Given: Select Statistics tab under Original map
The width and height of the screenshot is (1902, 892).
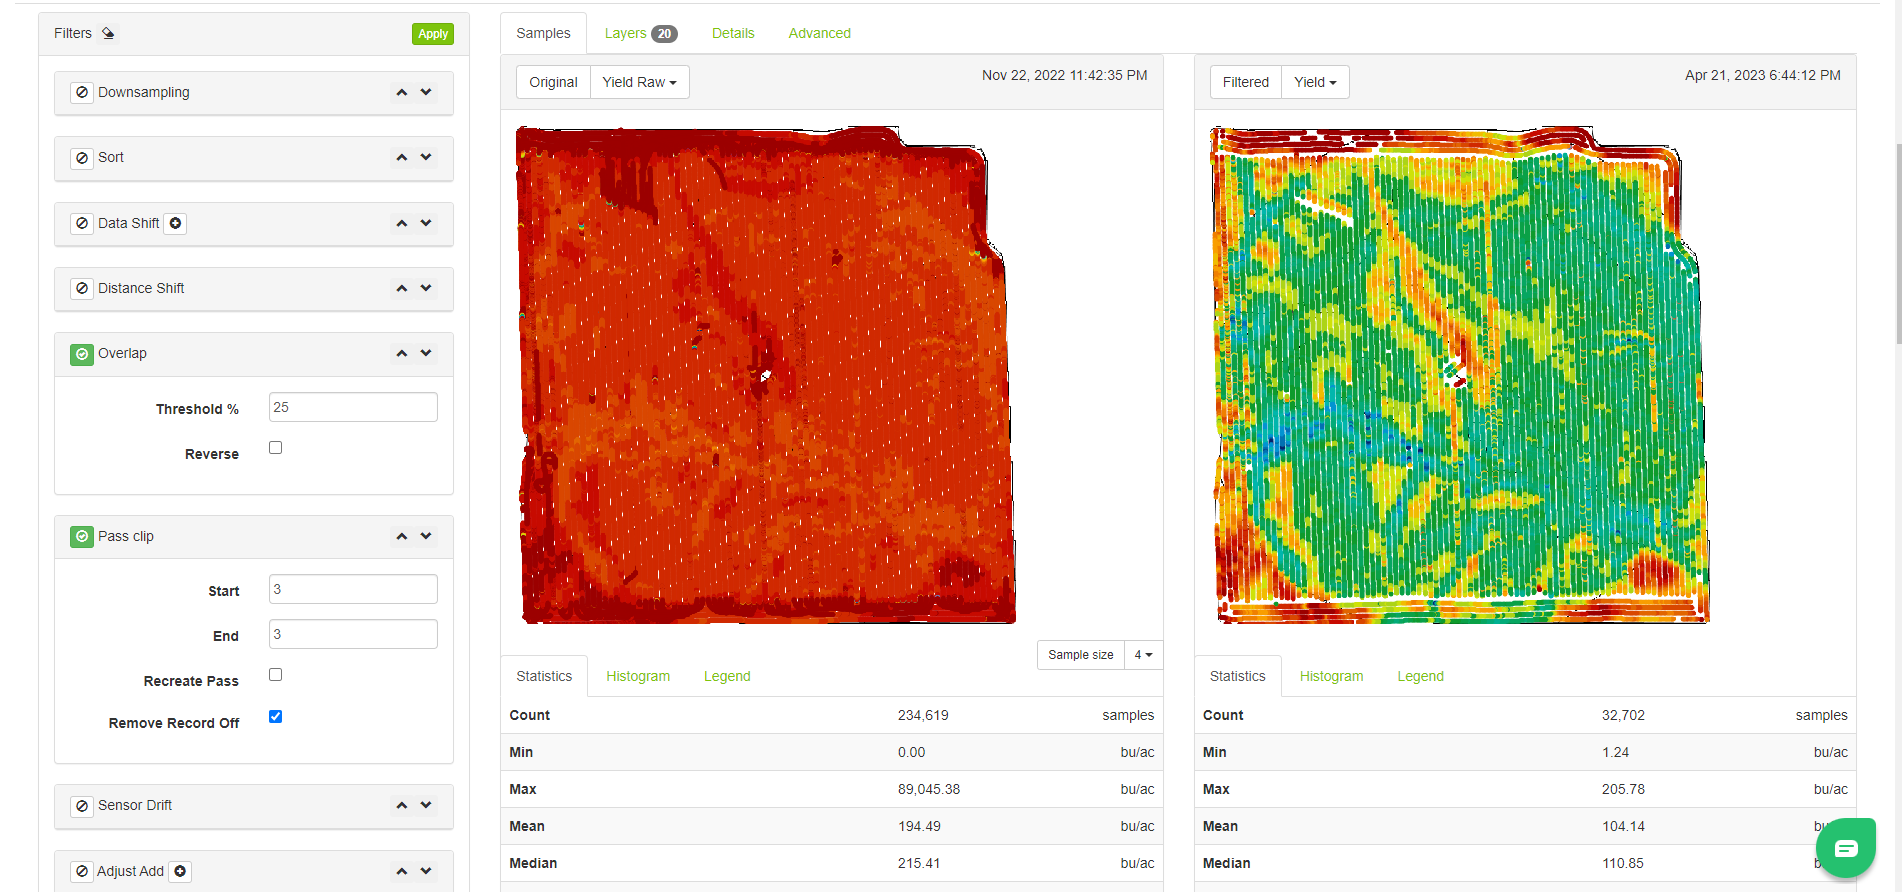Looking at the screenshot, I should click(x=544, y=676).
